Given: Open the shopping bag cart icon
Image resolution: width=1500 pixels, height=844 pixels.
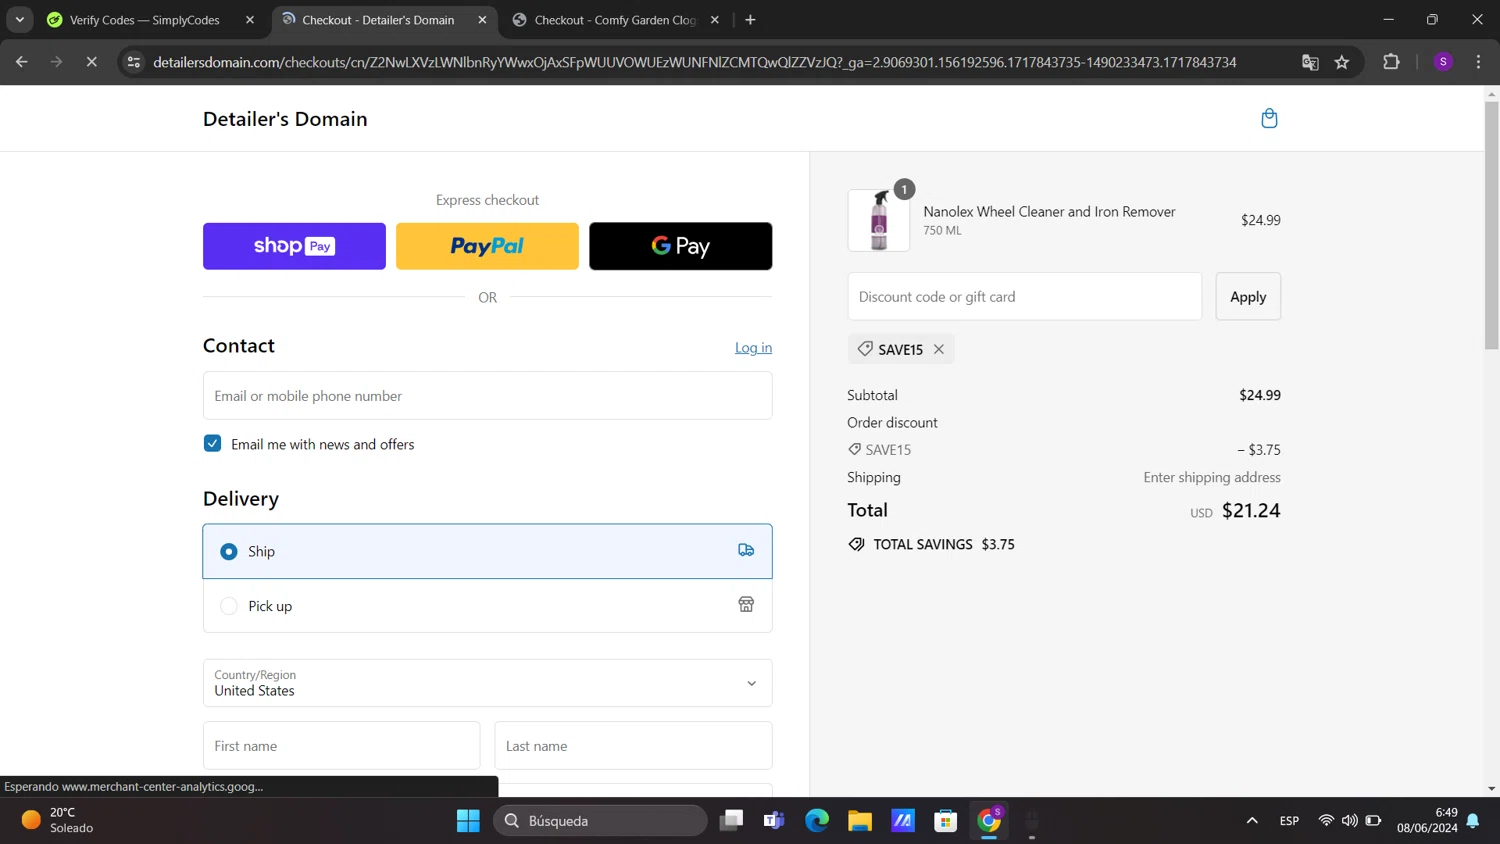Looking at the screenshot, I should [x=1269, y=118].
